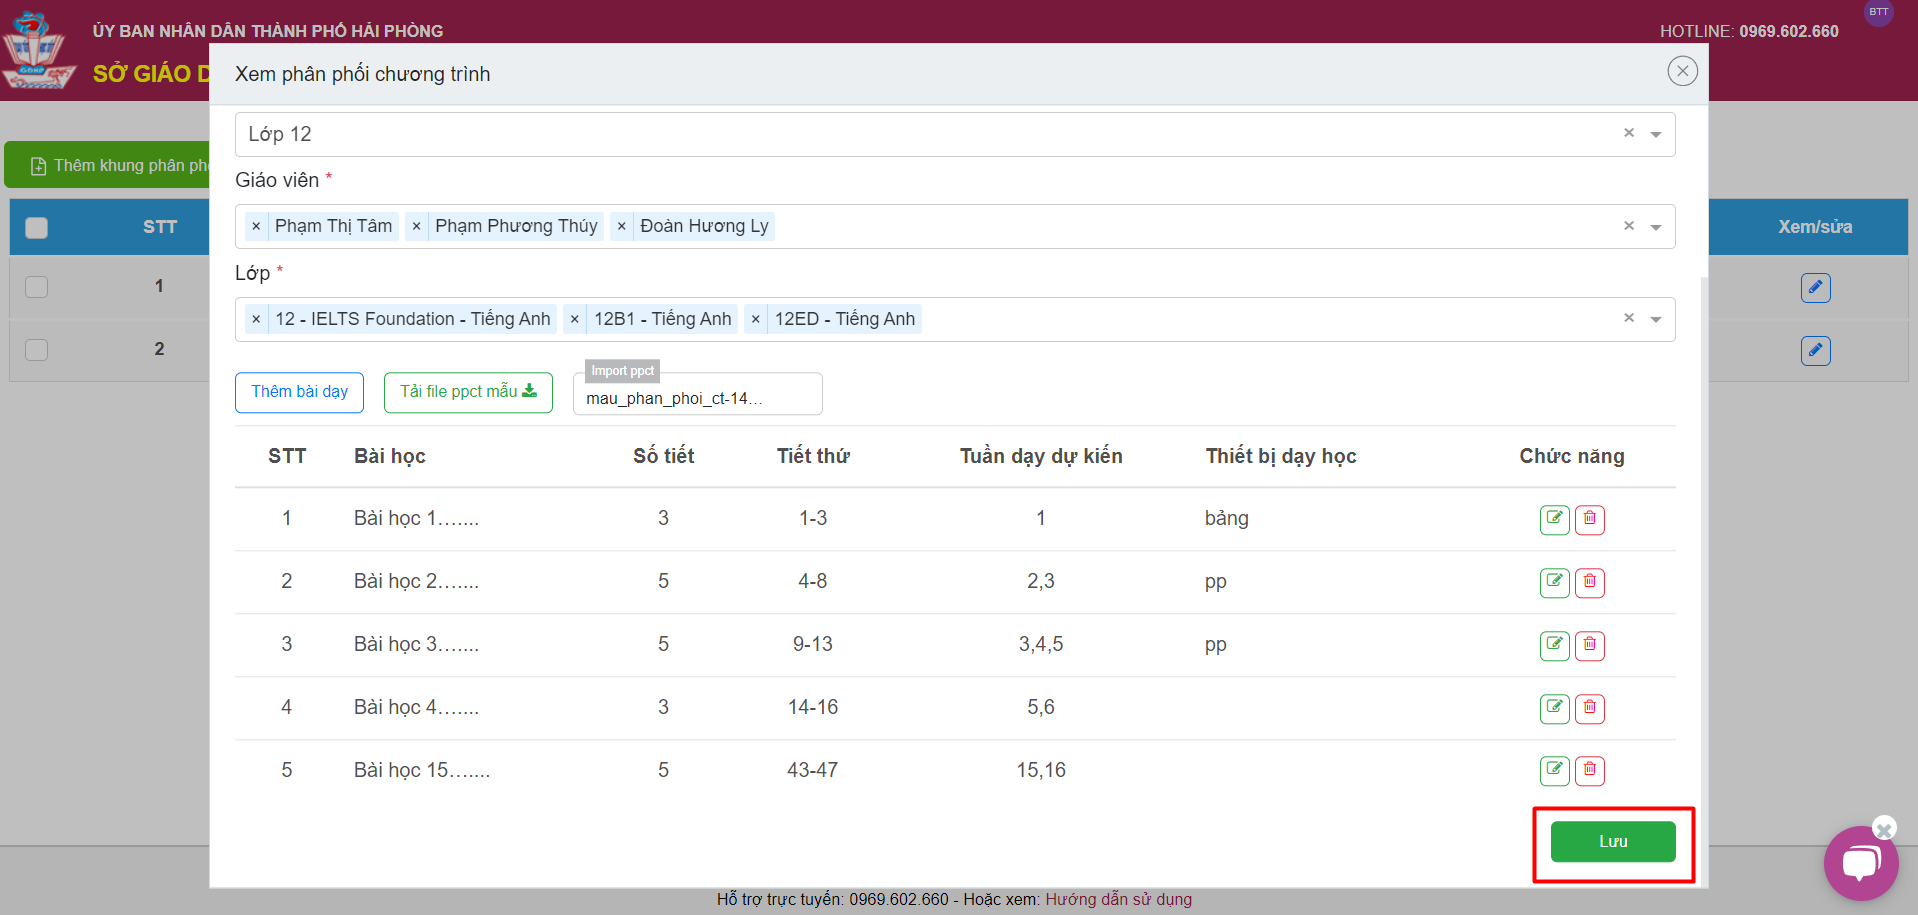Toggle the select-all checkbox in header

[x=37, y=228]
